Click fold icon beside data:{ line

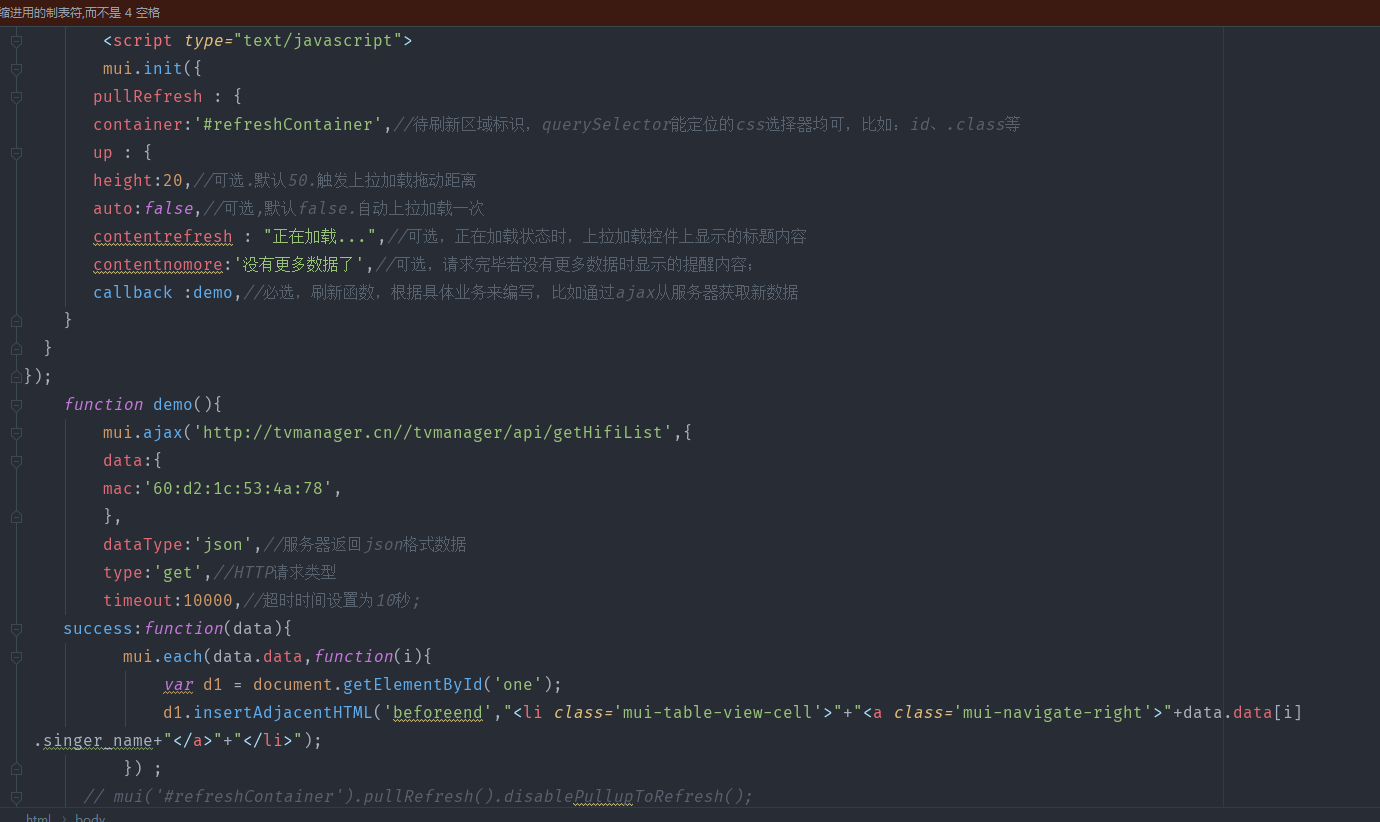16,461
